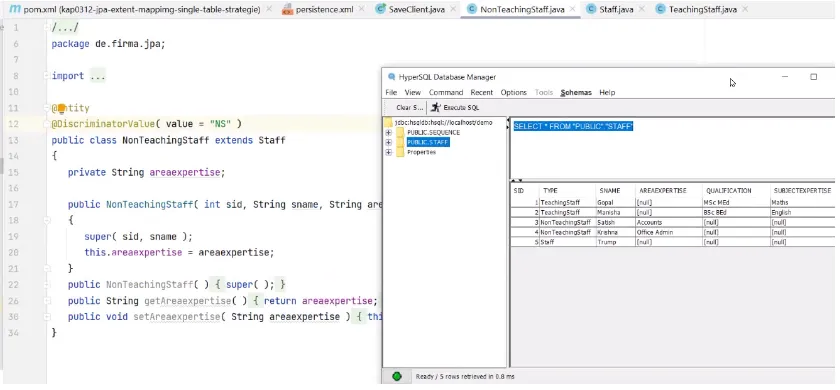Click the SUBJECTEXPERTISE column header

(x=802, y=191)
